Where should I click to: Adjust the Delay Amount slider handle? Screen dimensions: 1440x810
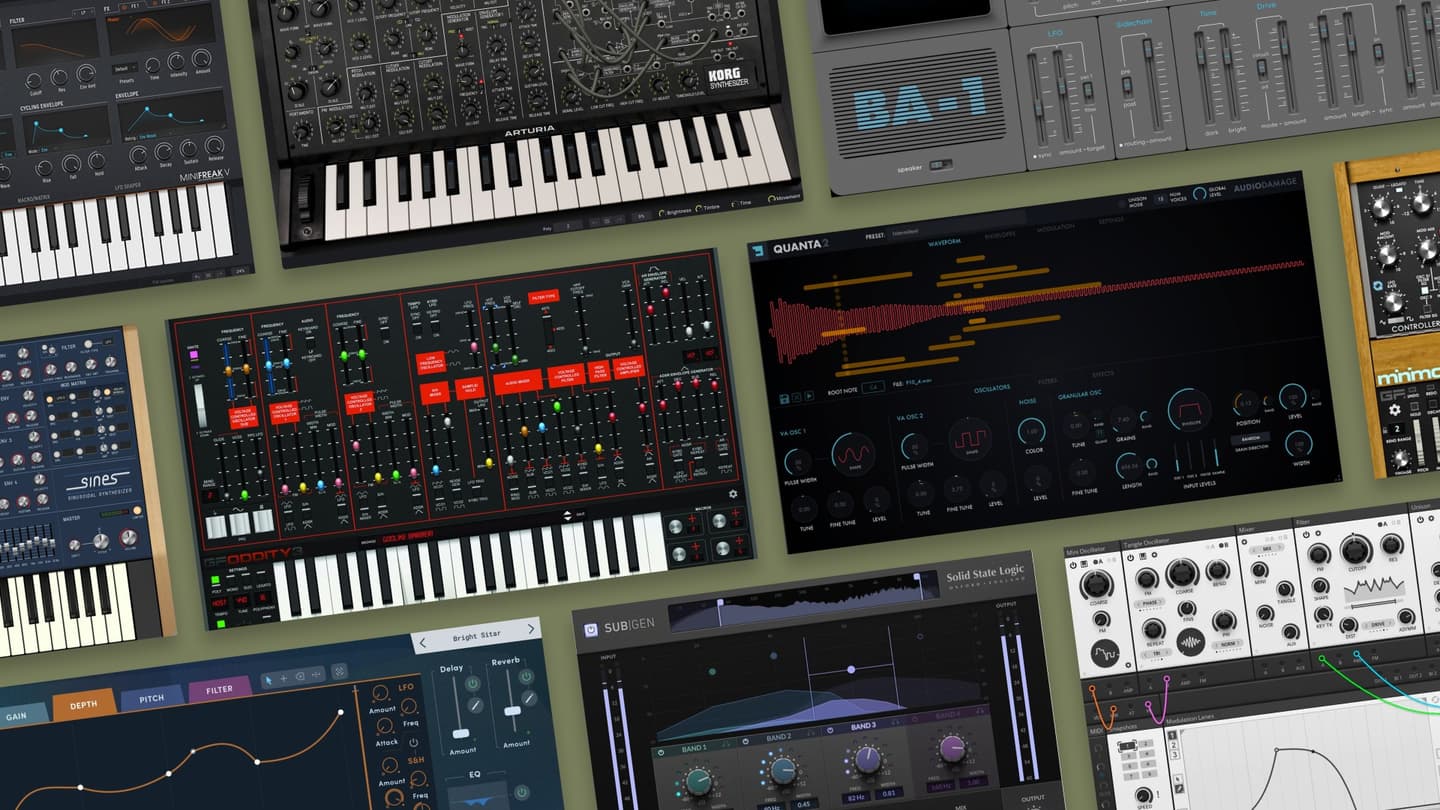(x=461, y=734)
